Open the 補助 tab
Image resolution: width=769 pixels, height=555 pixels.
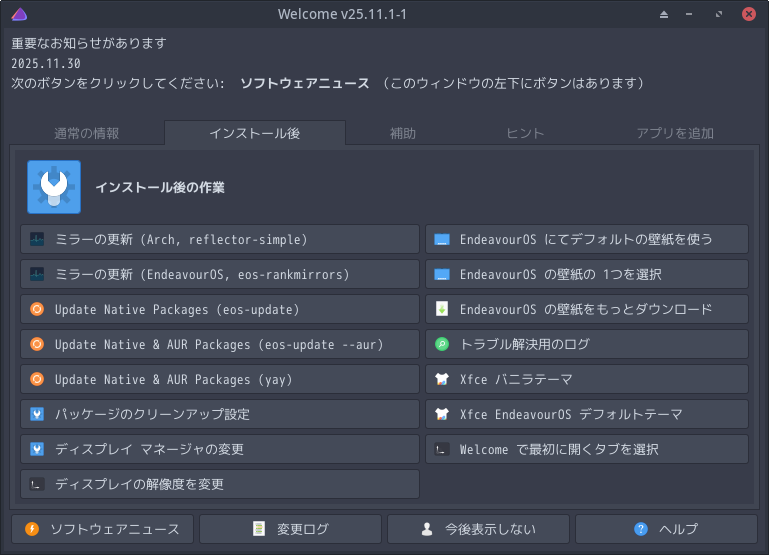pos(403,133)
